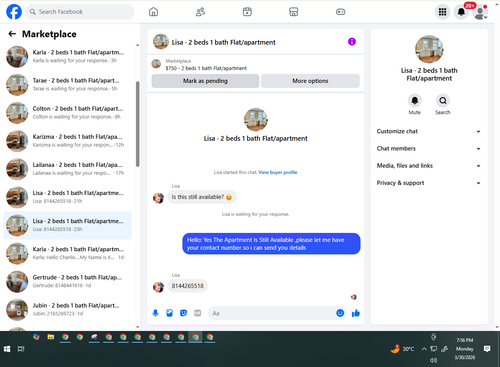Show hidden system tray icons chevron
500x367 pixels.
(424, 349)
